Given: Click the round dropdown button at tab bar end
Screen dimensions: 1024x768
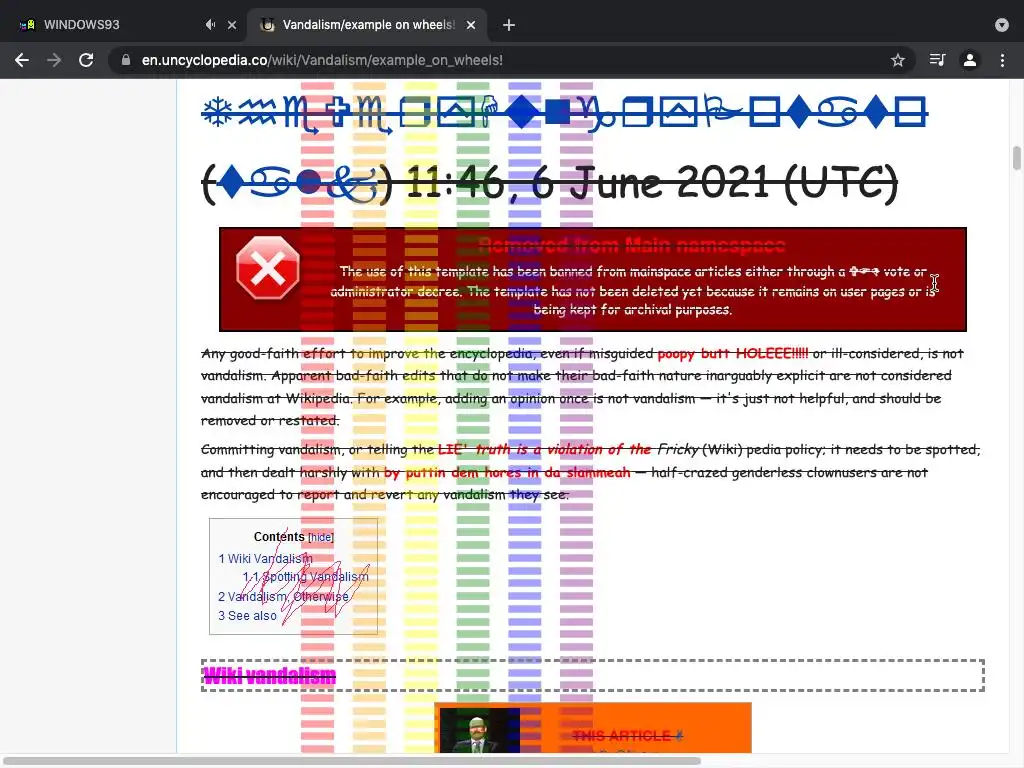Looking at the screenshot, I should click(1002, 25).
